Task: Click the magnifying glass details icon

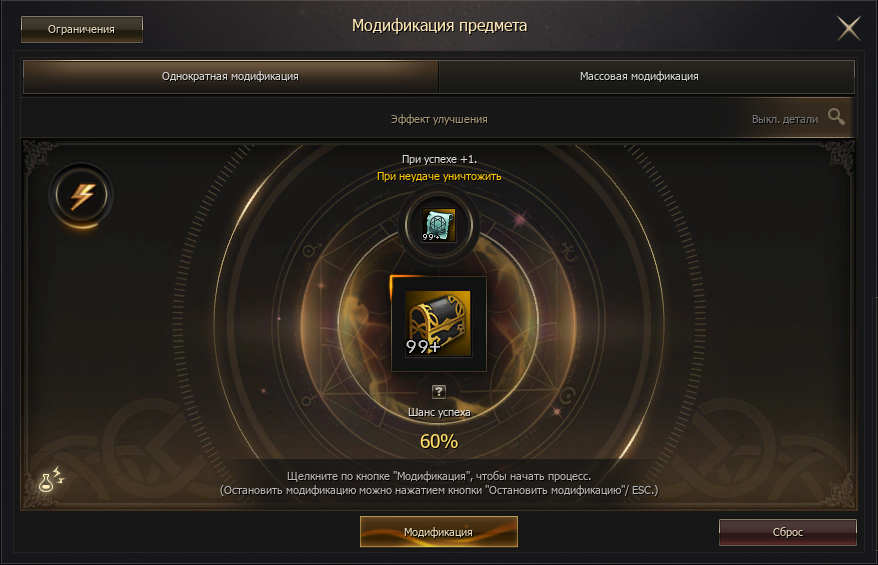Action: (837, 116)
